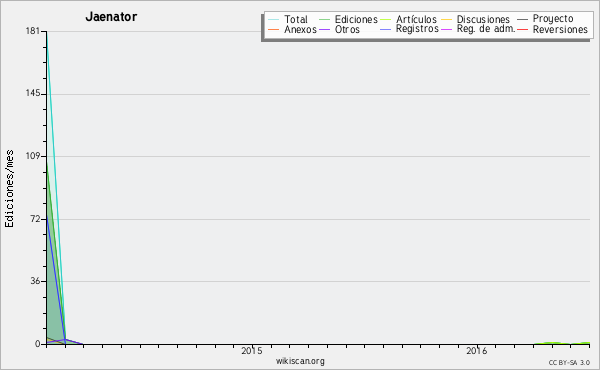600x370 pixels.
Task: Click the CC BY-SA 3.0 license text
Action: click(569, 363)
